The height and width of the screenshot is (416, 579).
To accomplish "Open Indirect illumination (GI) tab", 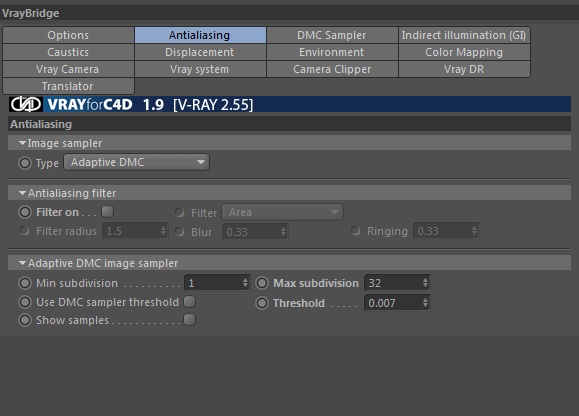I will [464, 35].
